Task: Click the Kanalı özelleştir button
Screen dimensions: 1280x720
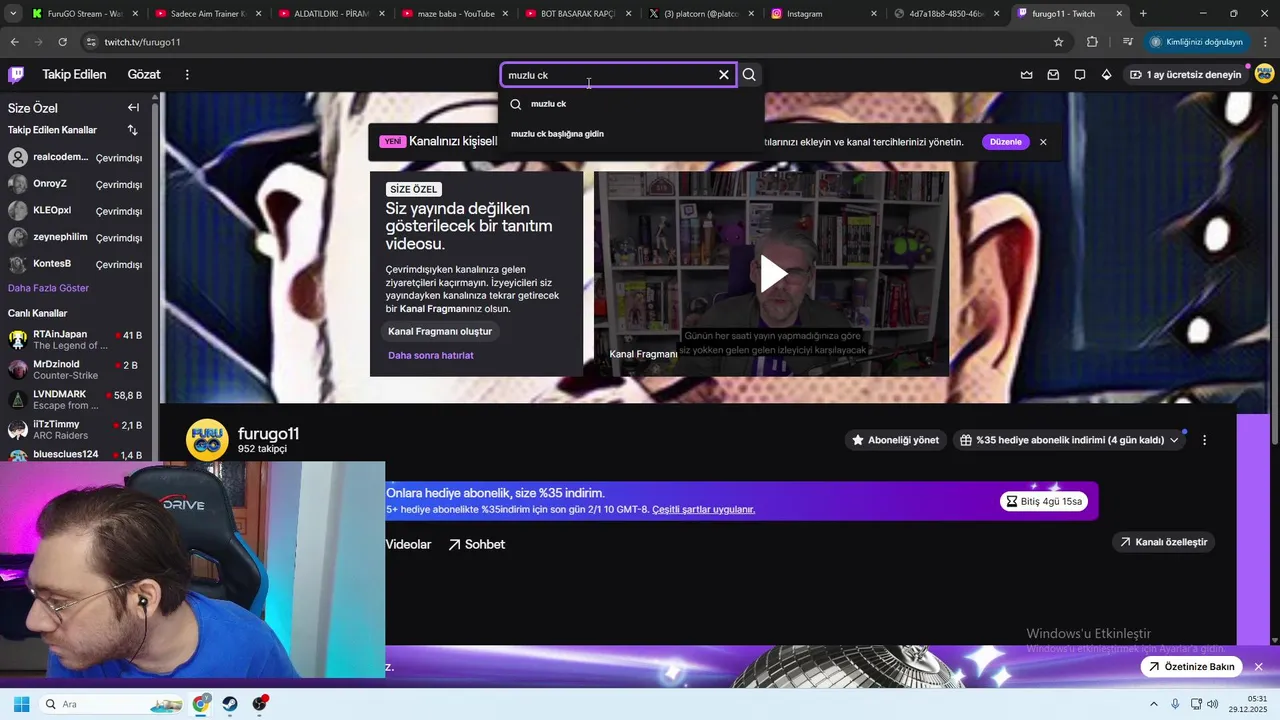Action: [x=1164, y=542]
